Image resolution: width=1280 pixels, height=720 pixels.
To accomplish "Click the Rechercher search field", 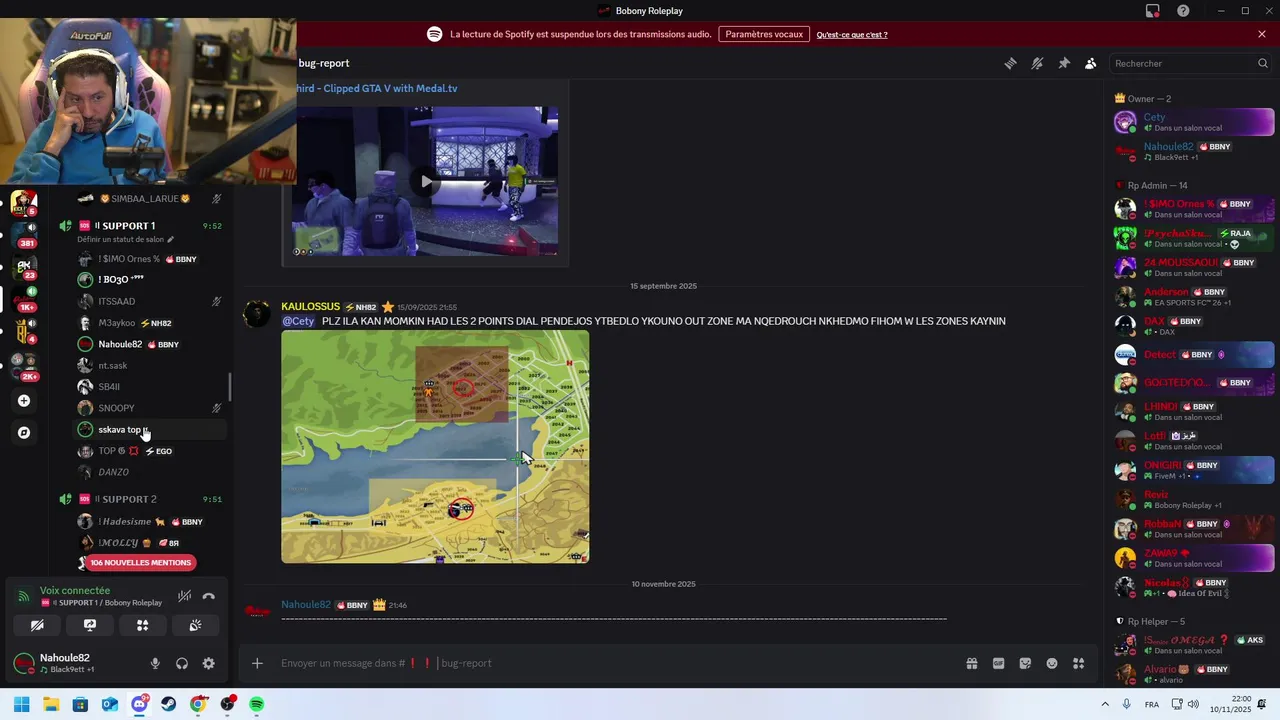I will point(1191,63).
